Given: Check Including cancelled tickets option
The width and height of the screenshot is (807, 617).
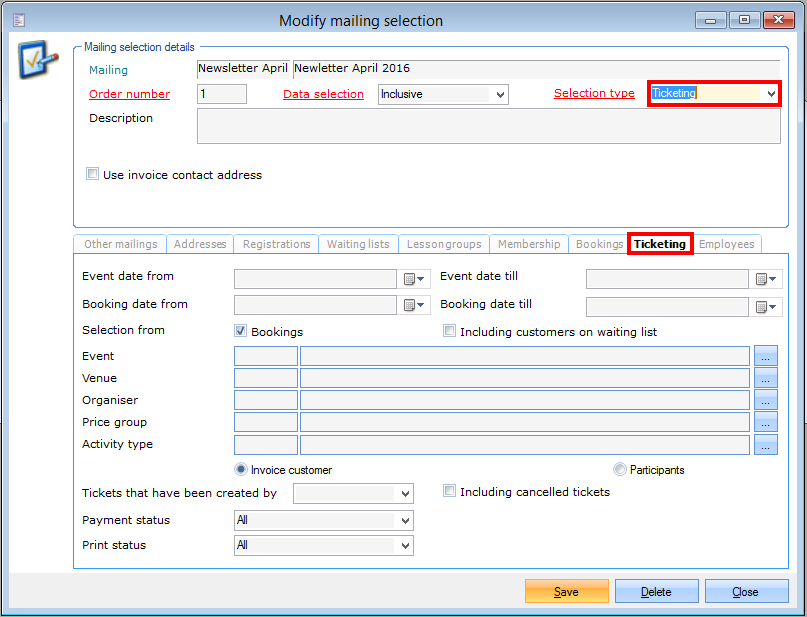Looking at the screenshot, I should coord(450,491).
